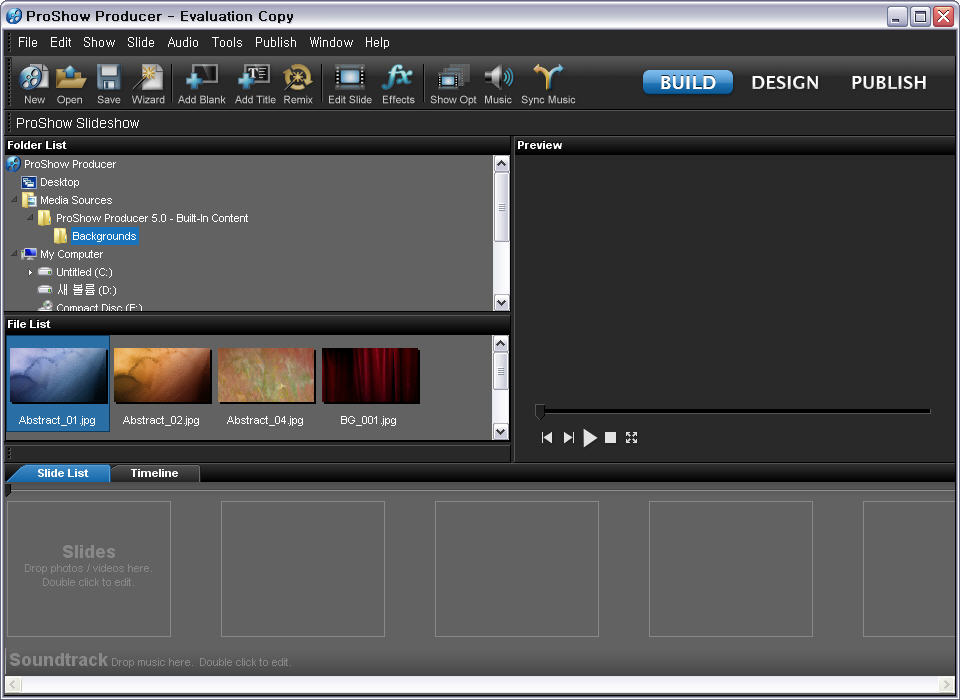Open the Audio menu

click(183, 42)
